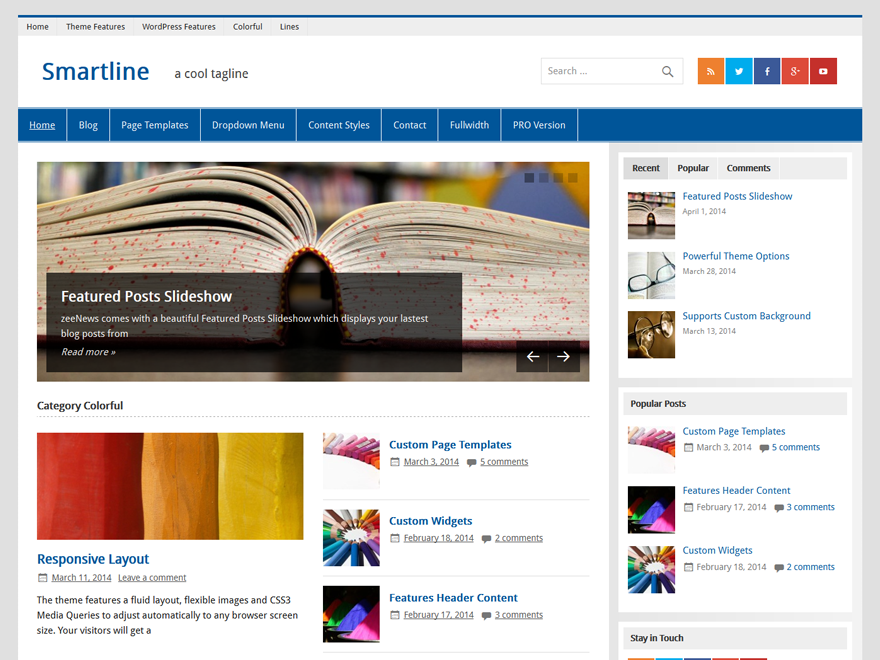Switch to the Comments sidebar tab

(x=748, y=168)
